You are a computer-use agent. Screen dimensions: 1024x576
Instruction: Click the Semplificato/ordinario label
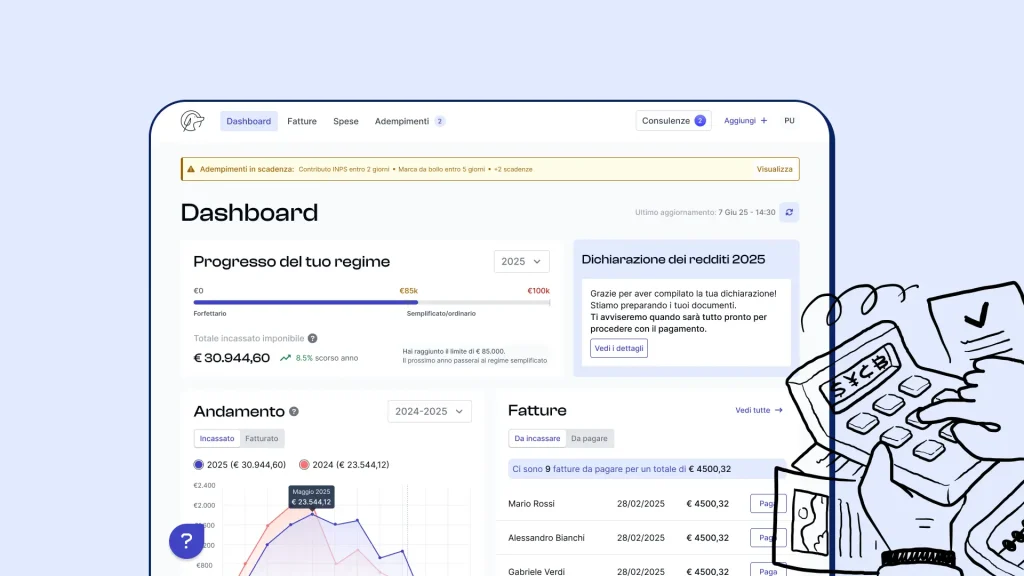[441, 313]
